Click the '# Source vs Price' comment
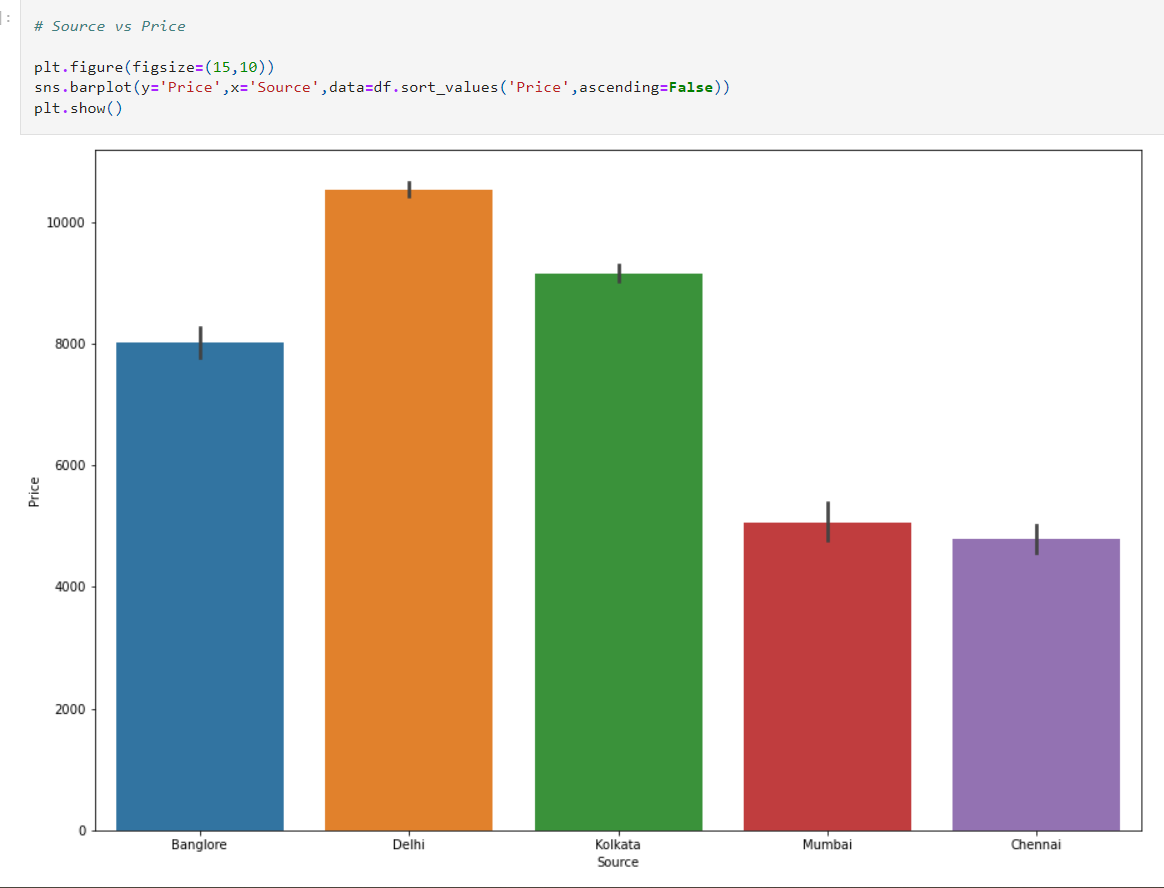The width and height of the screenshot is (1164, 888). 112,26
